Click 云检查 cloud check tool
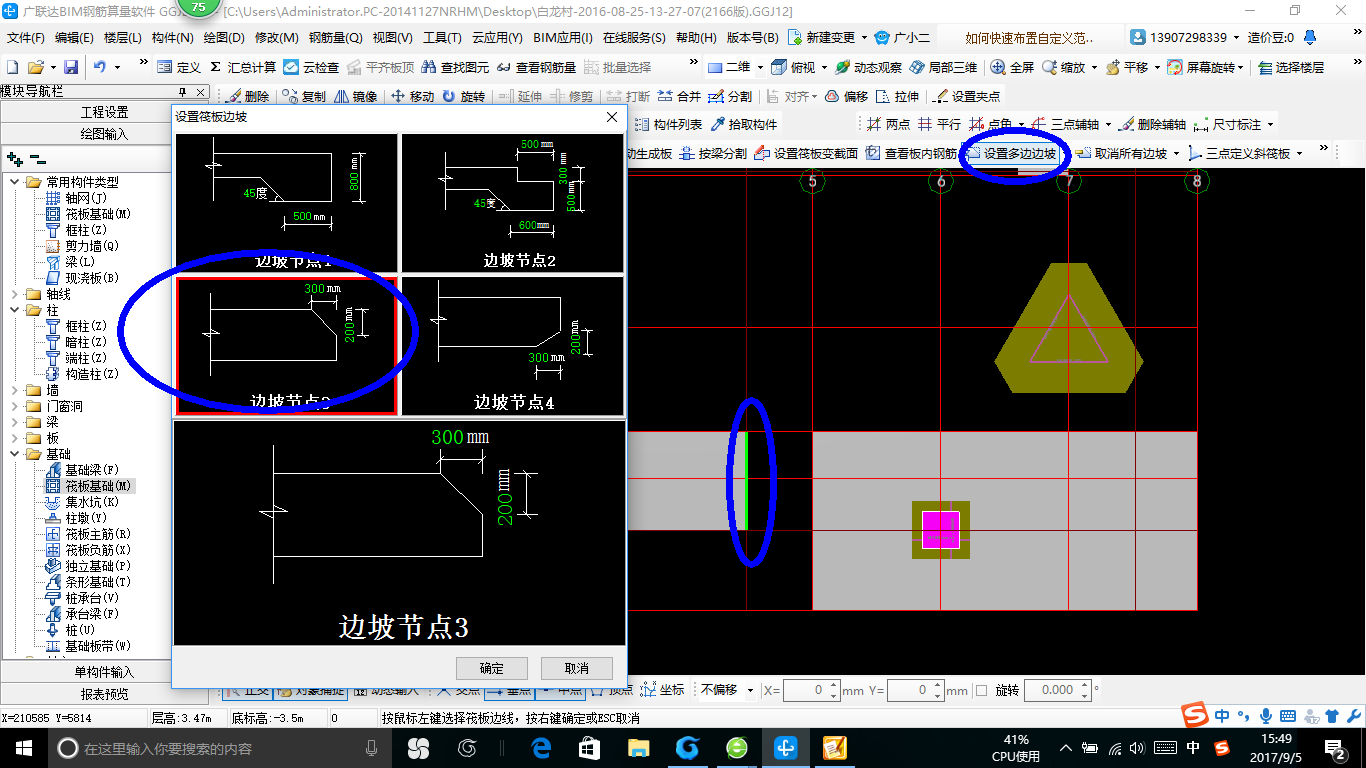The height and width of the screenshot is (768, 1366). (x=311, y=67)
